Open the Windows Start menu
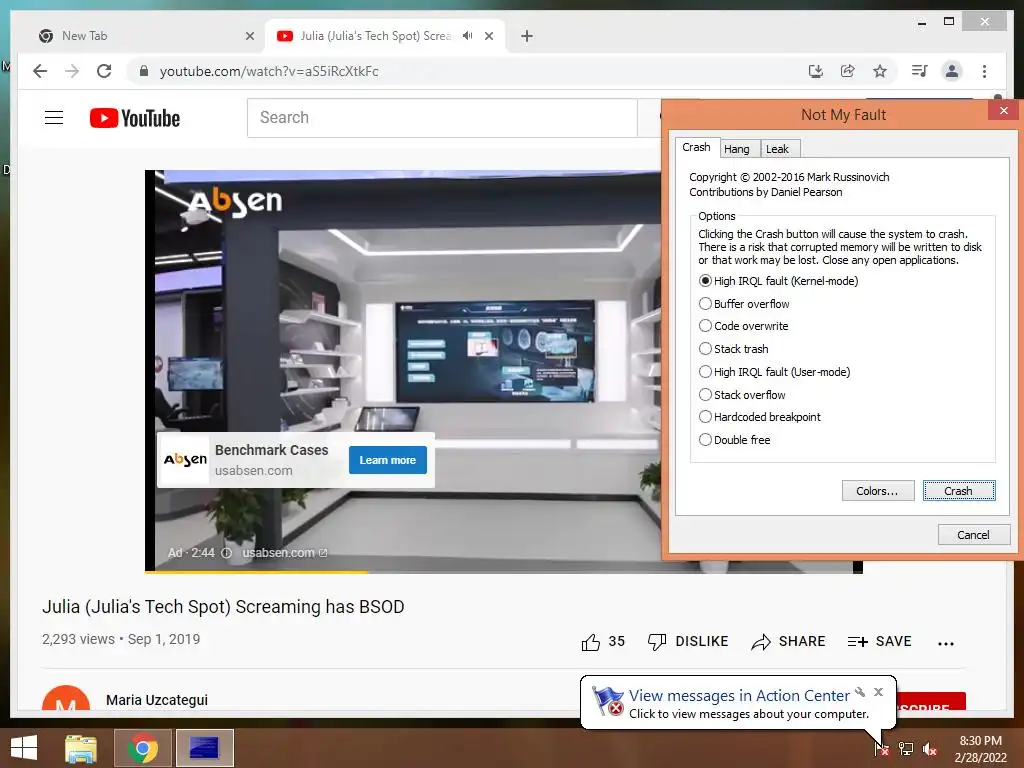Image resolution: width=1024 pixels, height=768 pixels. point(24,748)
